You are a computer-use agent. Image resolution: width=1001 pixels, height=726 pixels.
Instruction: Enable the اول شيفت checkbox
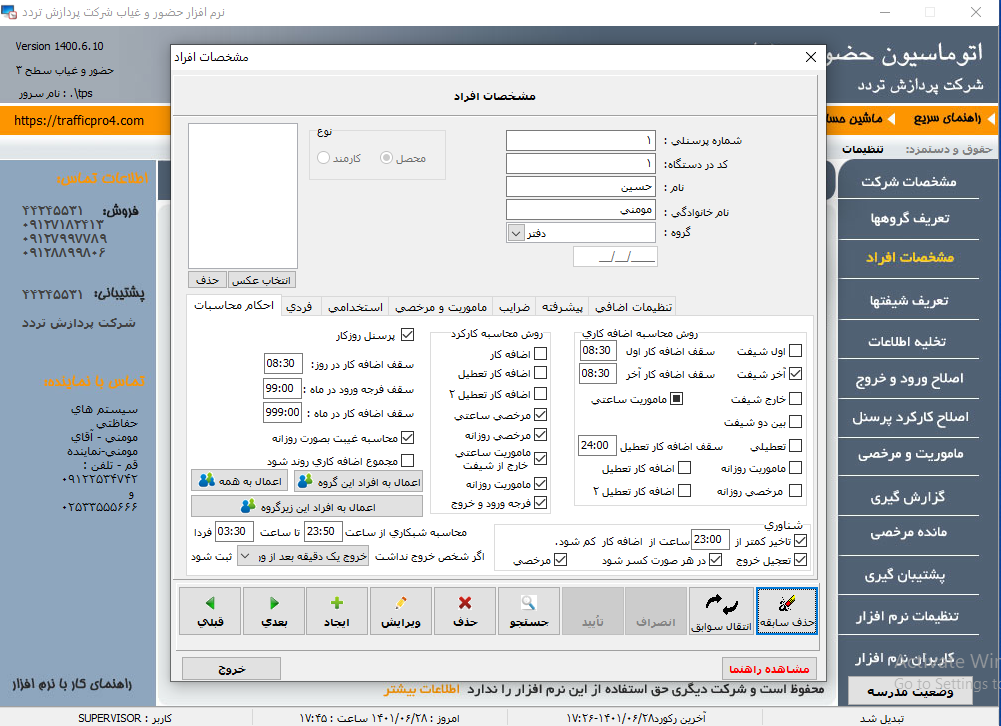click(x=795, y=351)
